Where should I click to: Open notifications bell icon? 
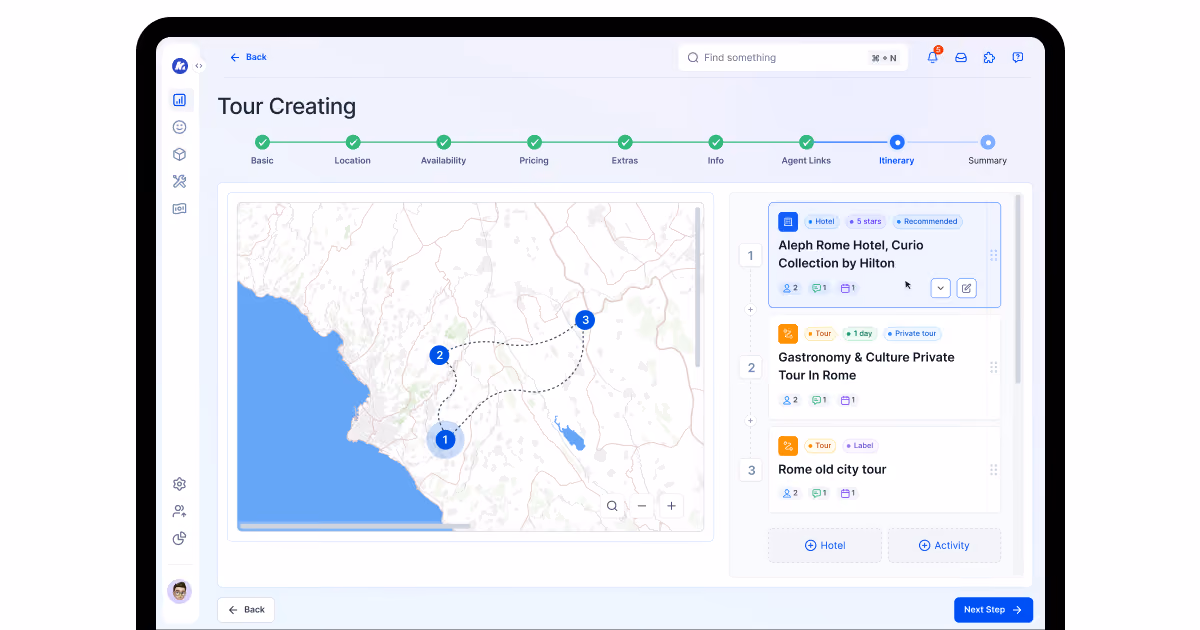[x=933, y=57]
